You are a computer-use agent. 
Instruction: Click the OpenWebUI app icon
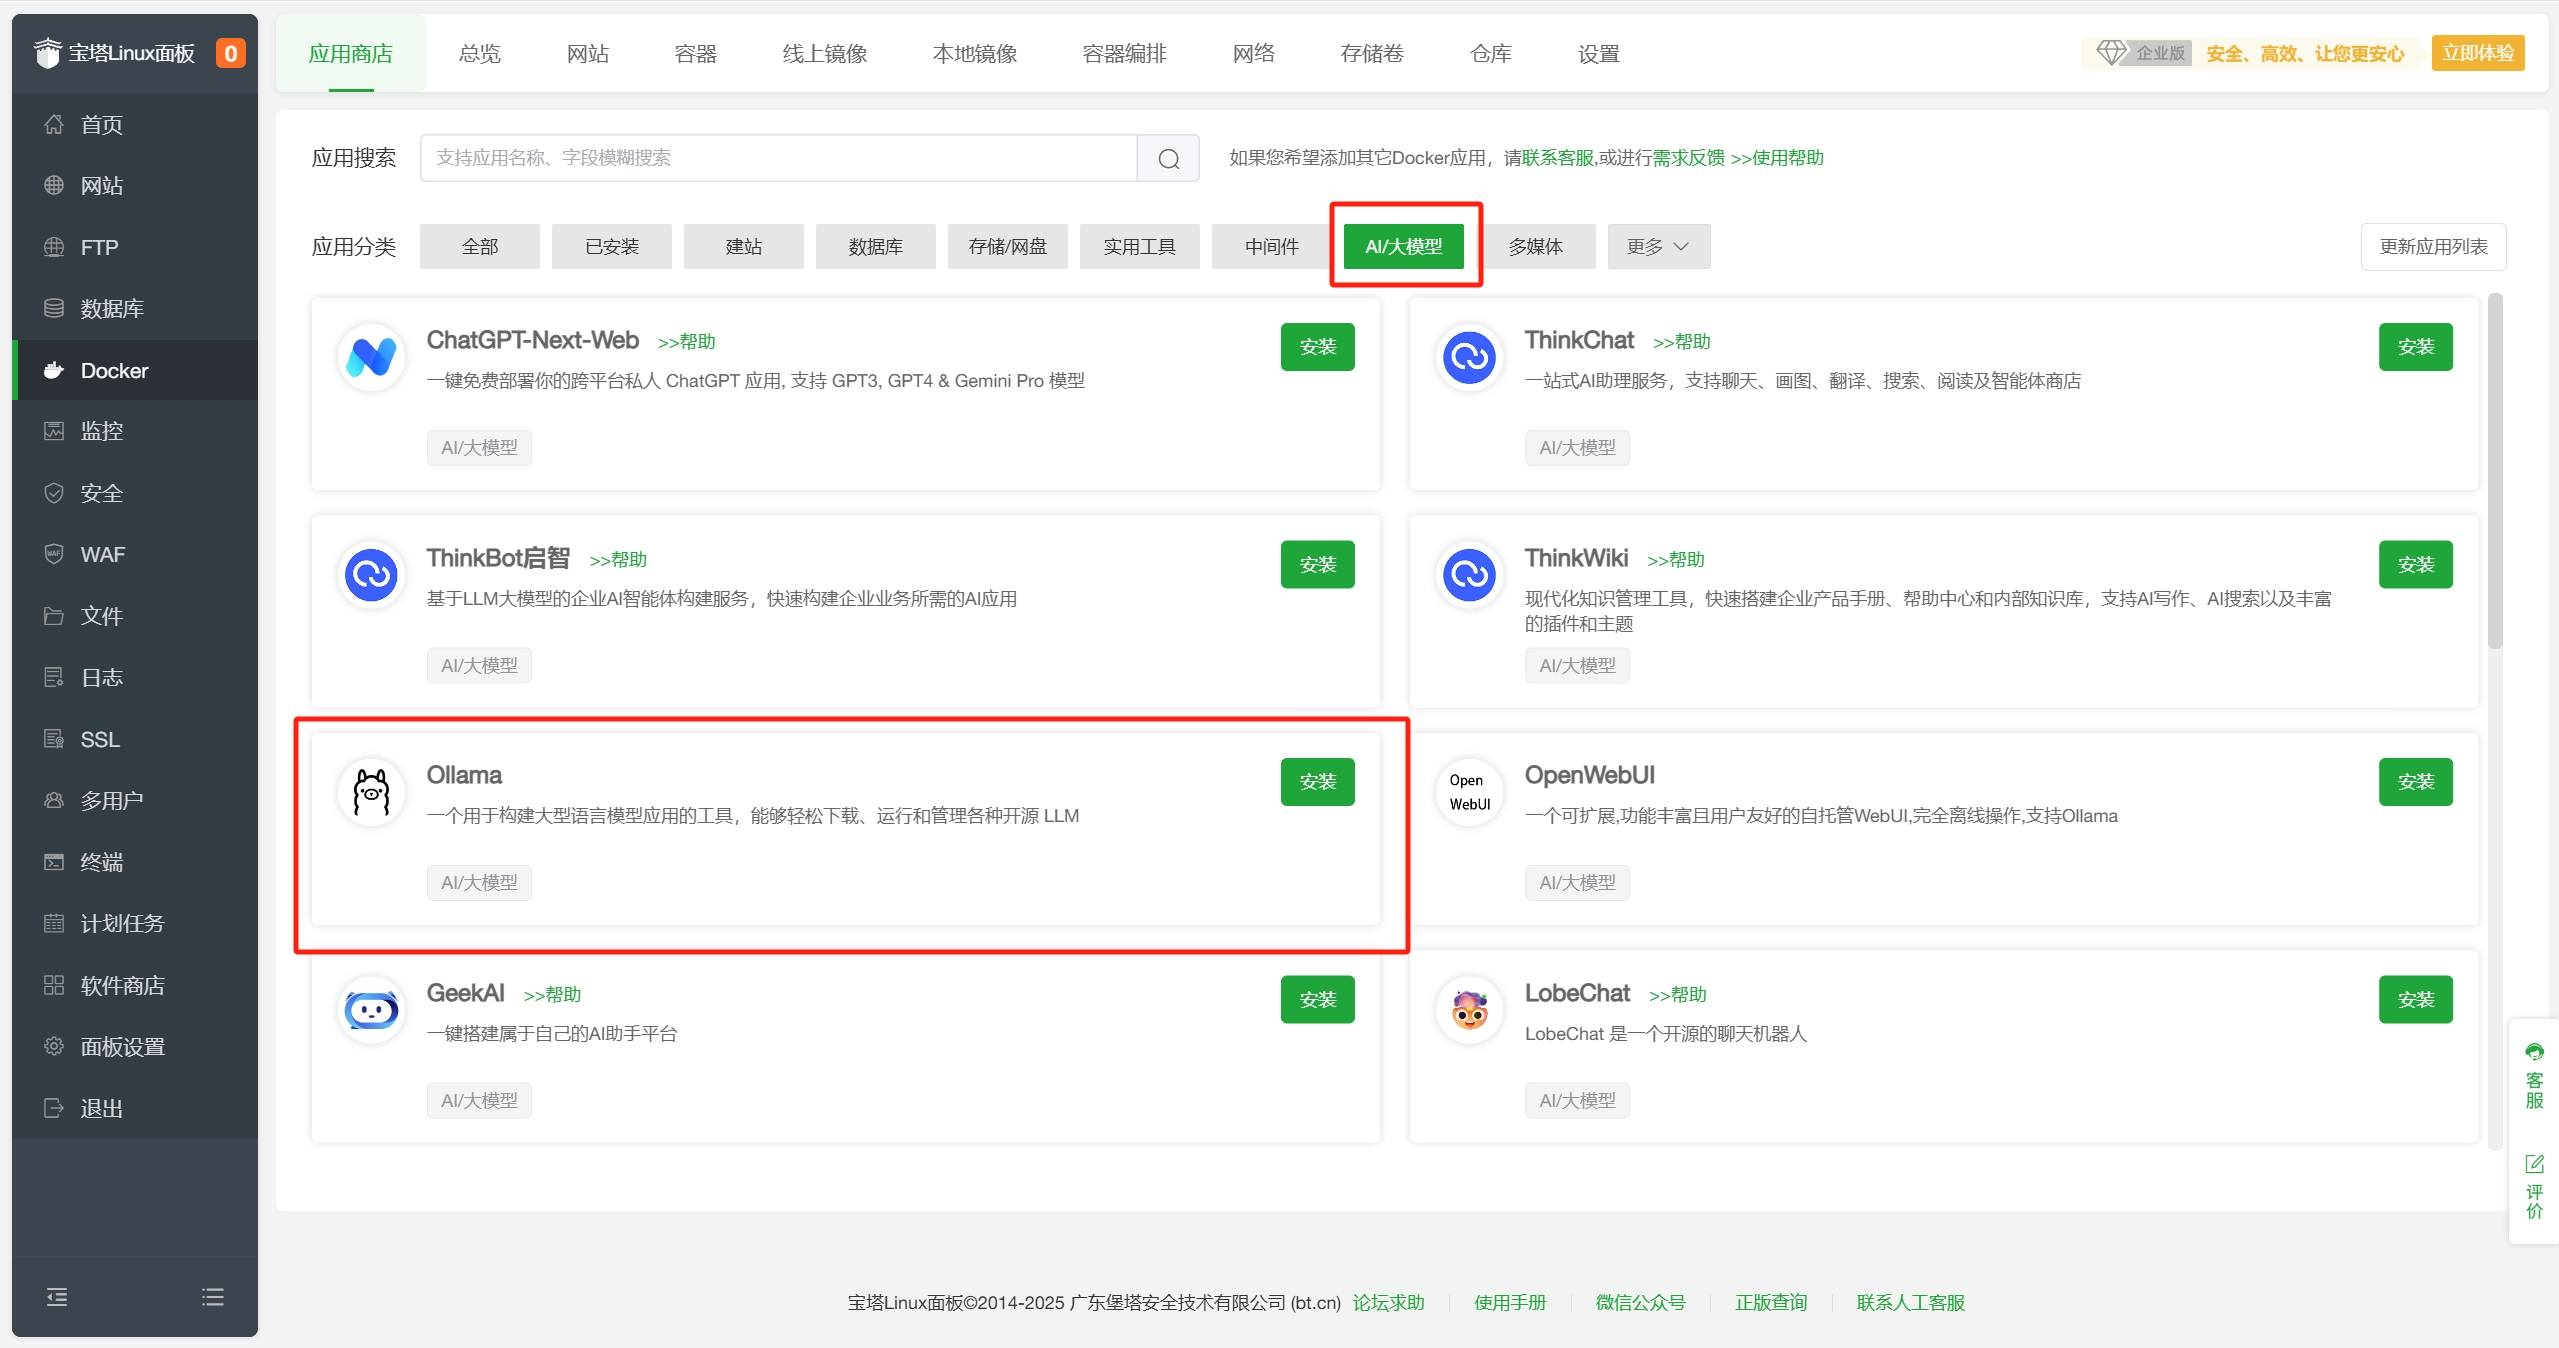coord(1469,793)
